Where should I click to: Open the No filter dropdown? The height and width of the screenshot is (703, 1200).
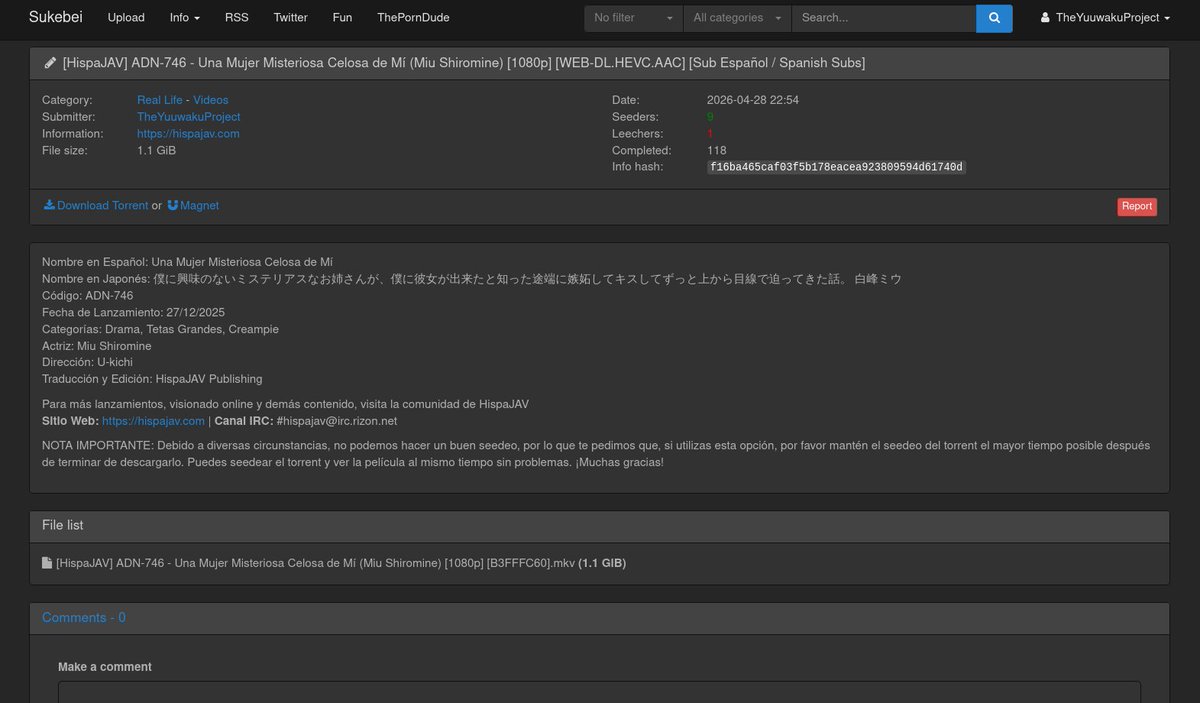click(x=634, y=18)
